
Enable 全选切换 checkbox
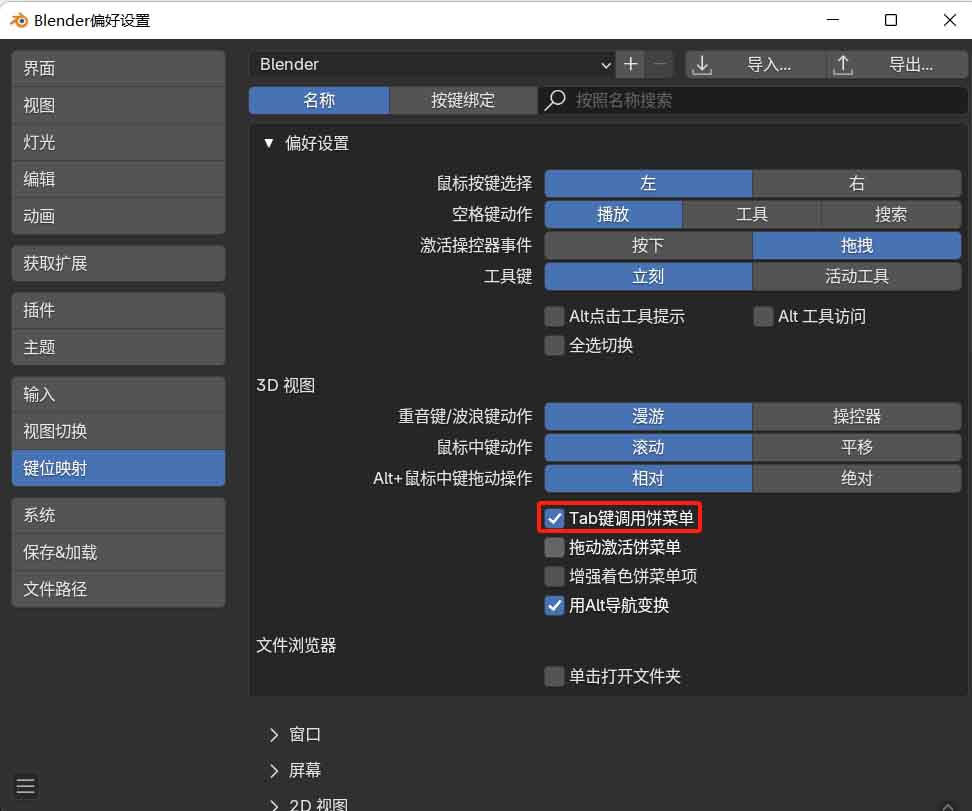tap(554, 345)
